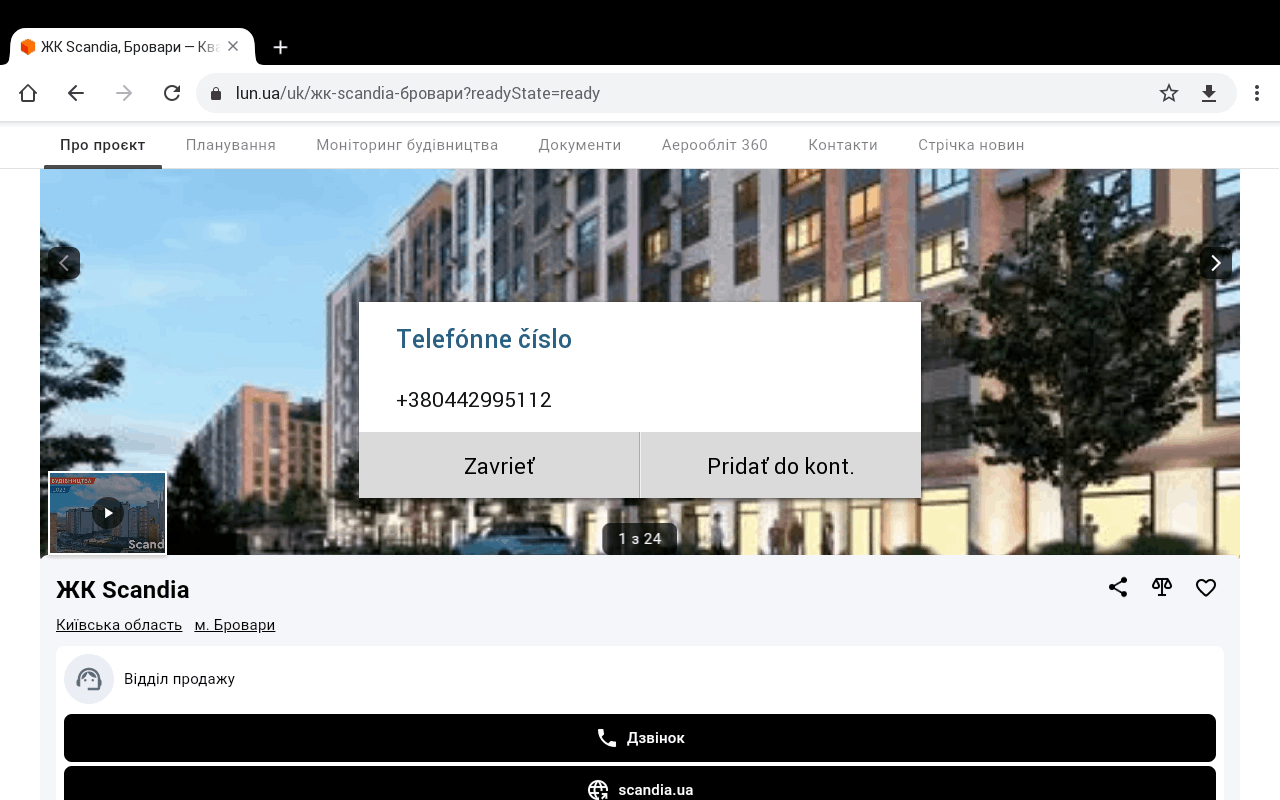Screen dimensions: 1280x800
Task: Bookmark this page with the star icon
Action: coord(1169,93)
